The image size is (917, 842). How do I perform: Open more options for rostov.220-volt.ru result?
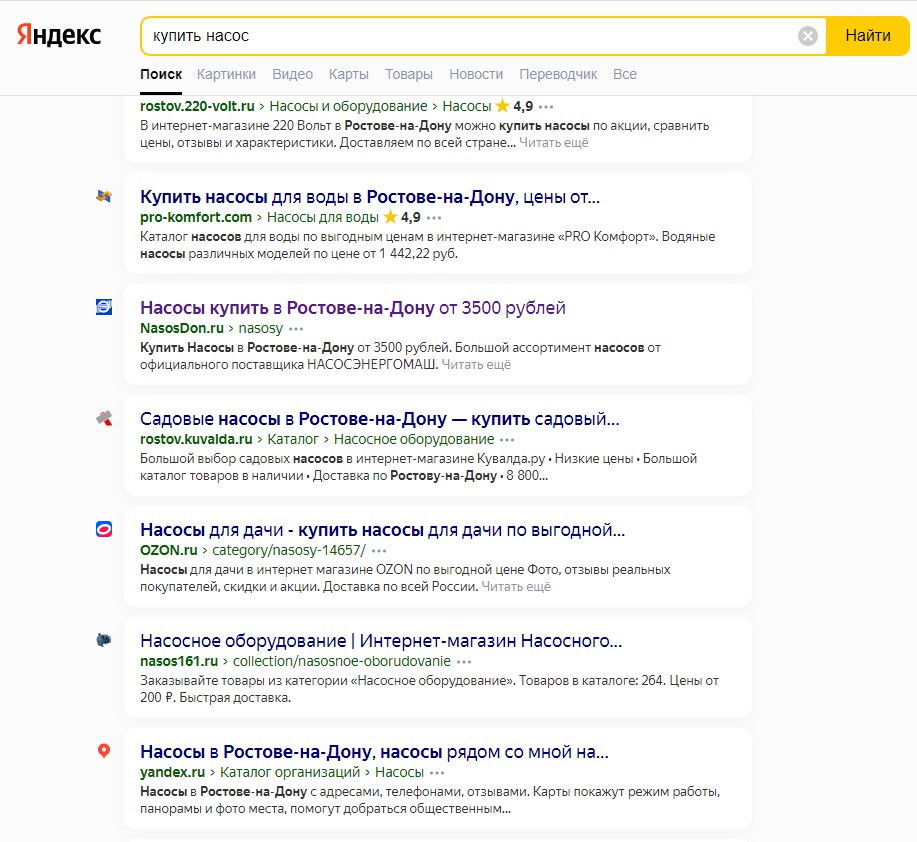coord(546,107)
